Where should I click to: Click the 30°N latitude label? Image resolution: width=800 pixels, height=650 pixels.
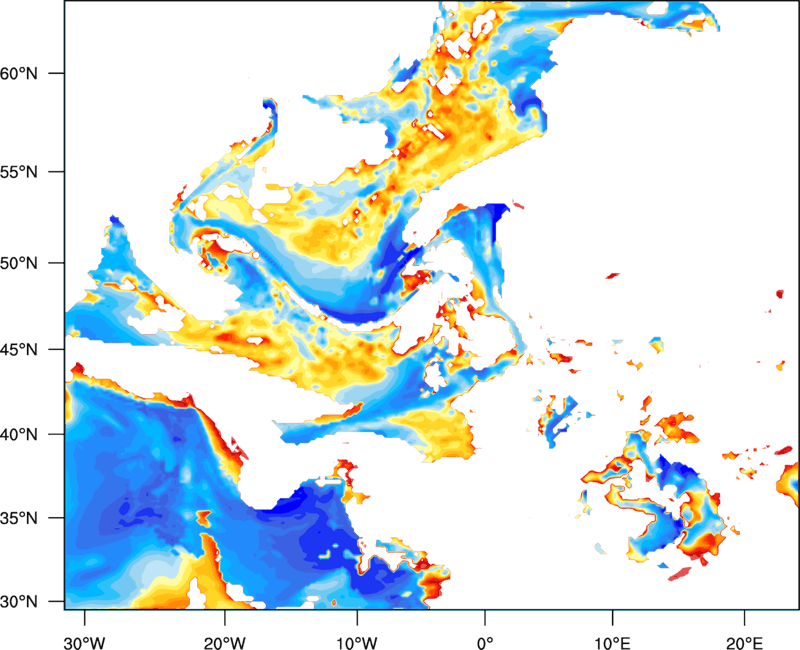click(x=19, y=602)
